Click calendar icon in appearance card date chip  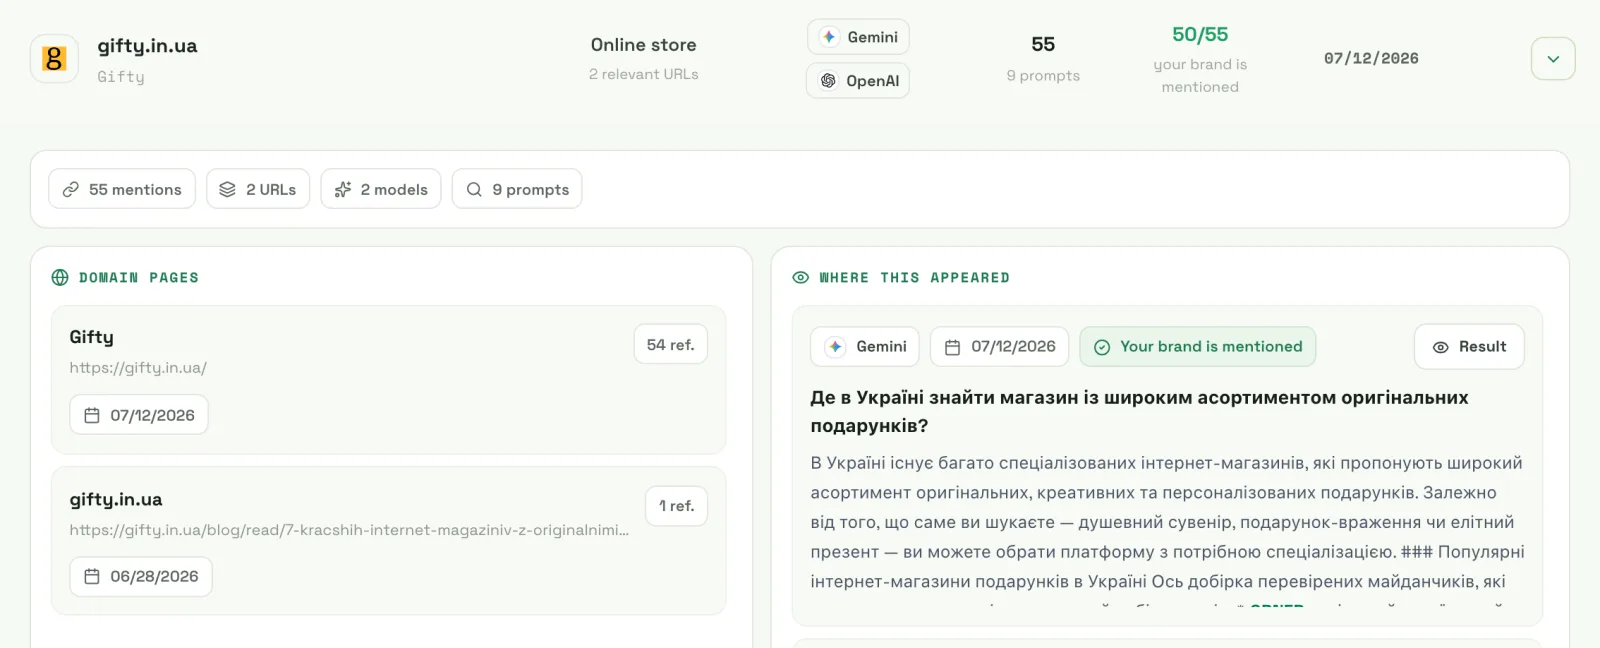pyautogui.click(x=953, y=347)
